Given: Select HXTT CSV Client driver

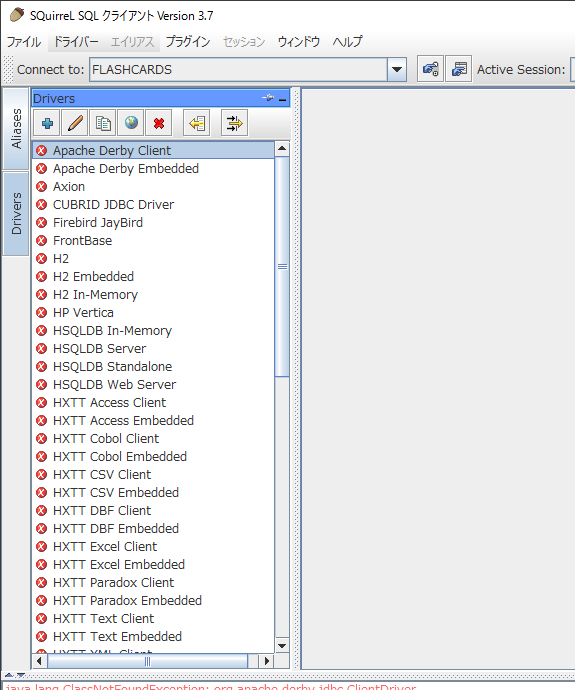Looking at the screenshot, I should click(154, 474).
